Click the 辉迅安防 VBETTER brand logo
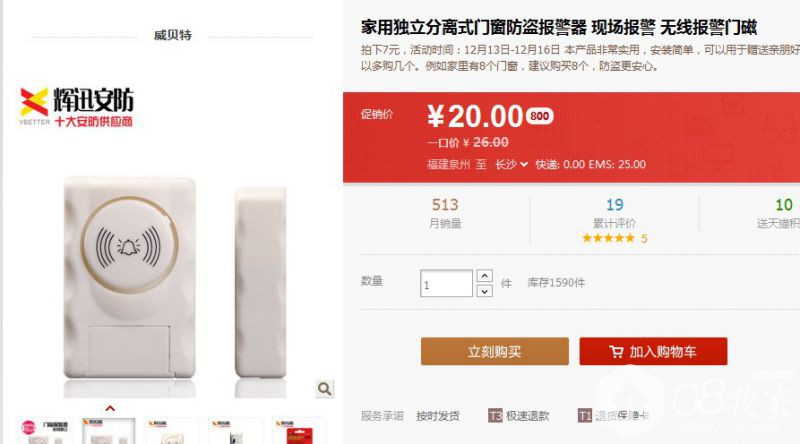Screen dimensions: 800x444 (77, 107)
